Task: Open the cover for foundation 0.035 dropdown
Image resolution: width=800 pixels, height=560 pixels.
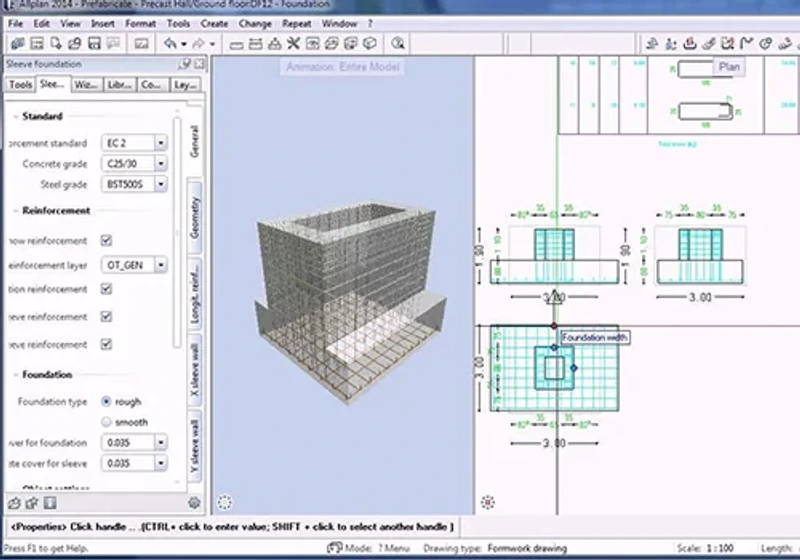Action: point(161,442)
